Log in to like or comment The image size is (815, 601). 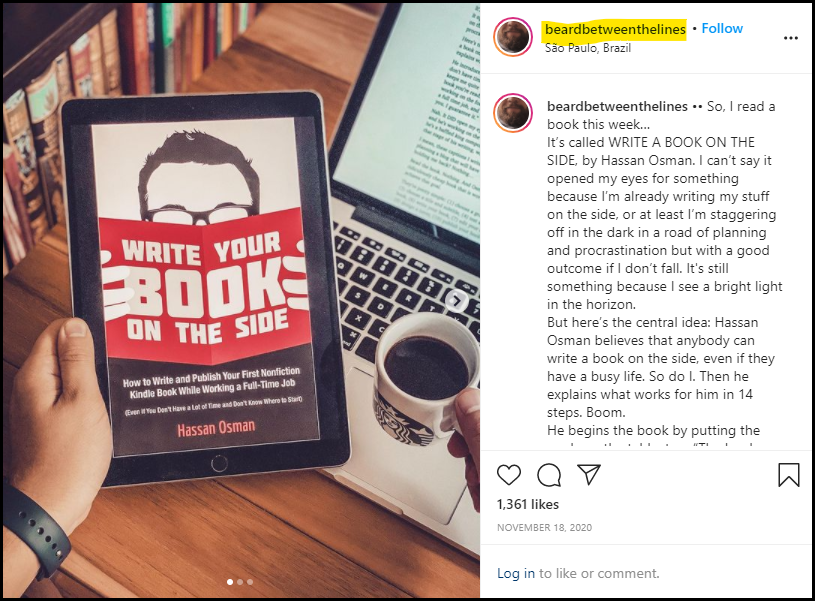516,573
